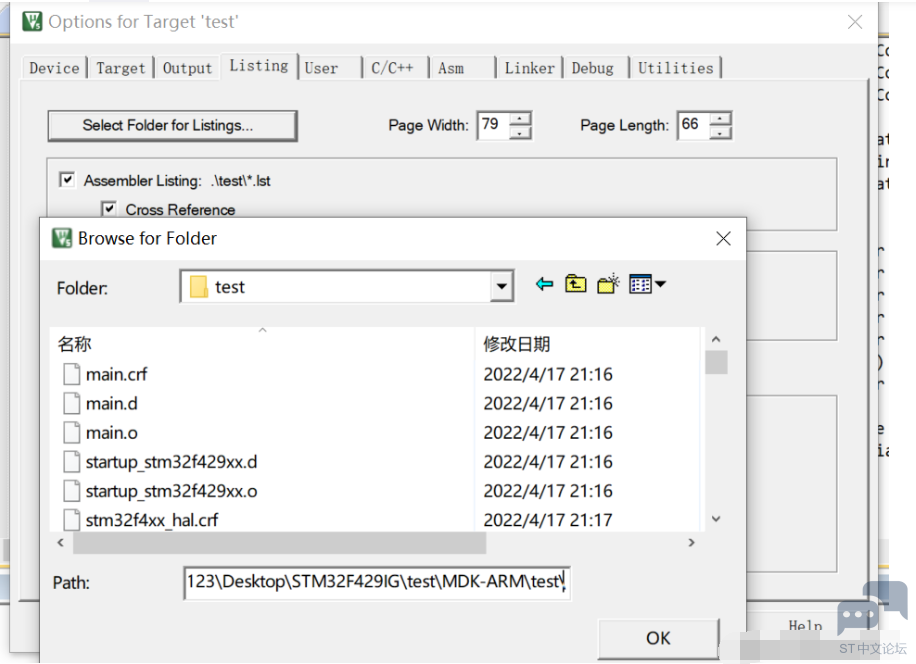The height and width of the screenshot is (664, 916).
Task: Click the horizontal scroll right arrow
Action: [x=692, y=543]
